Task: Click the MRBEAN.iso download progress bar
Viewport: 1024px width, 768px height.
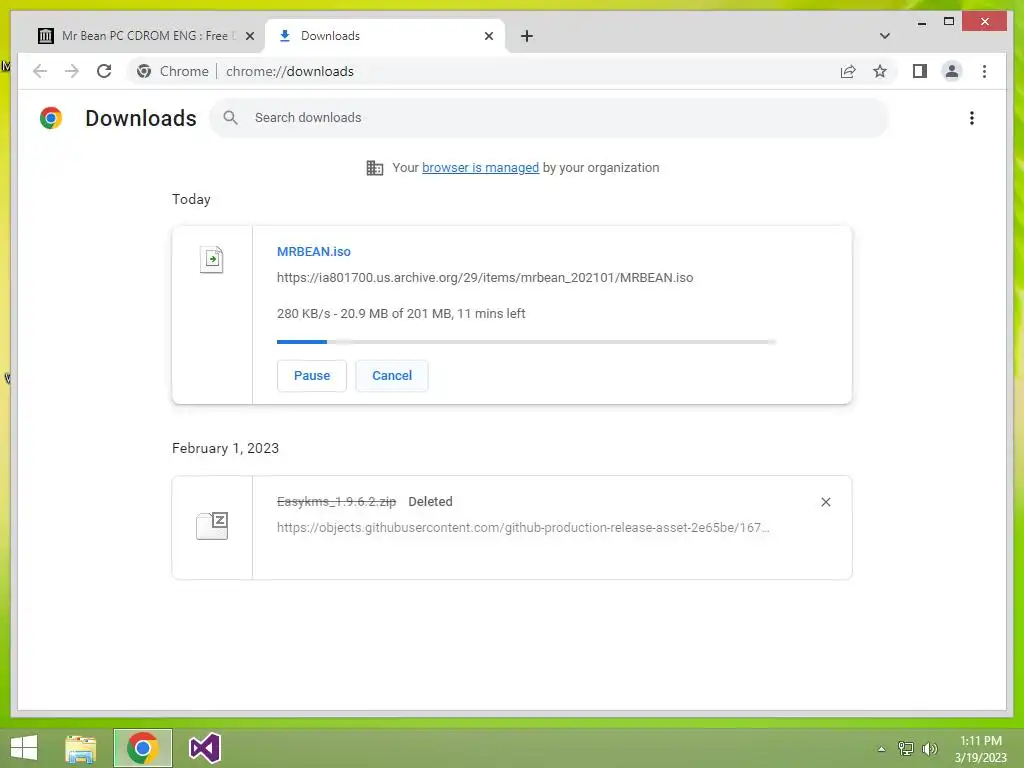Action: pyautogui.click(x=526, y=342)
